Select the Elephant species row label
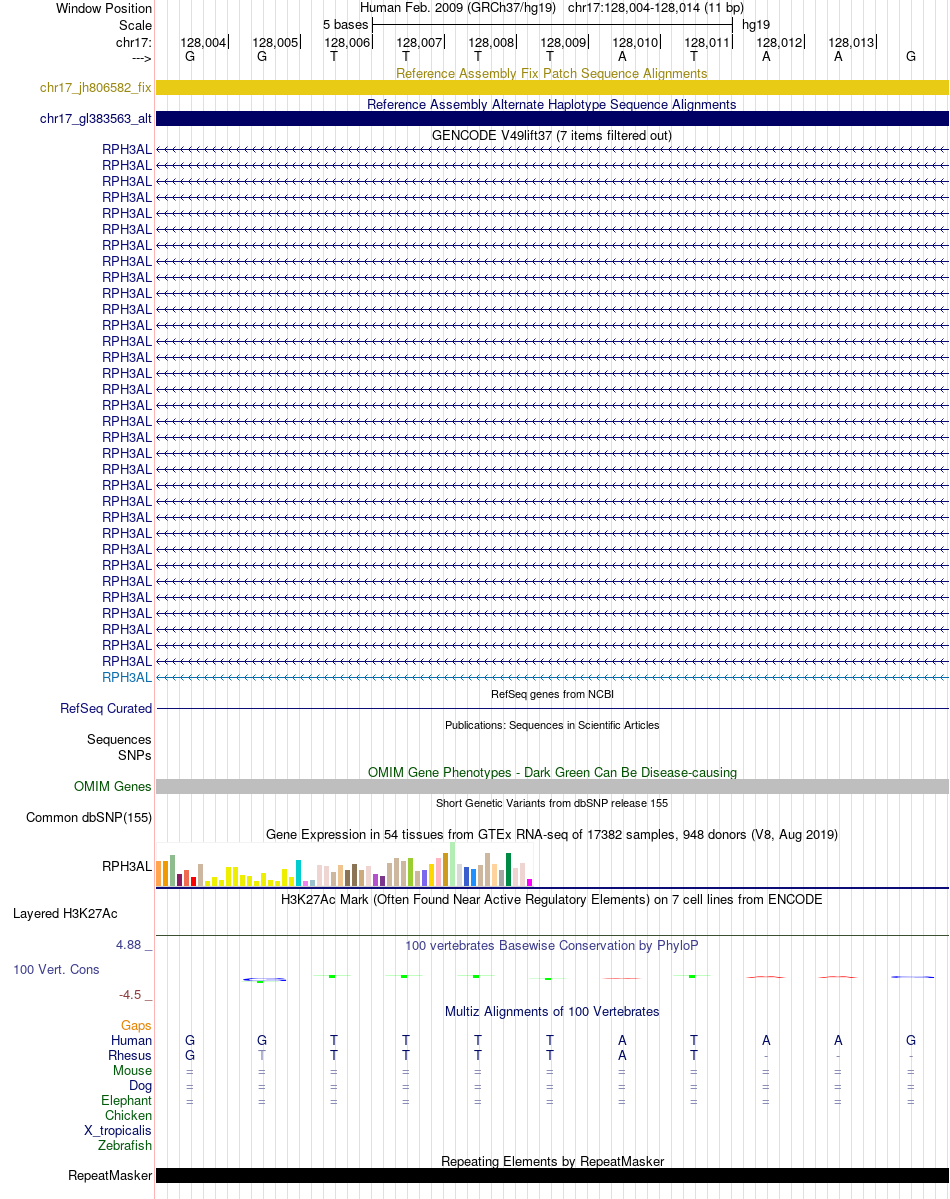This screenshot has width=950, height=1199. tap(126, 1100)
